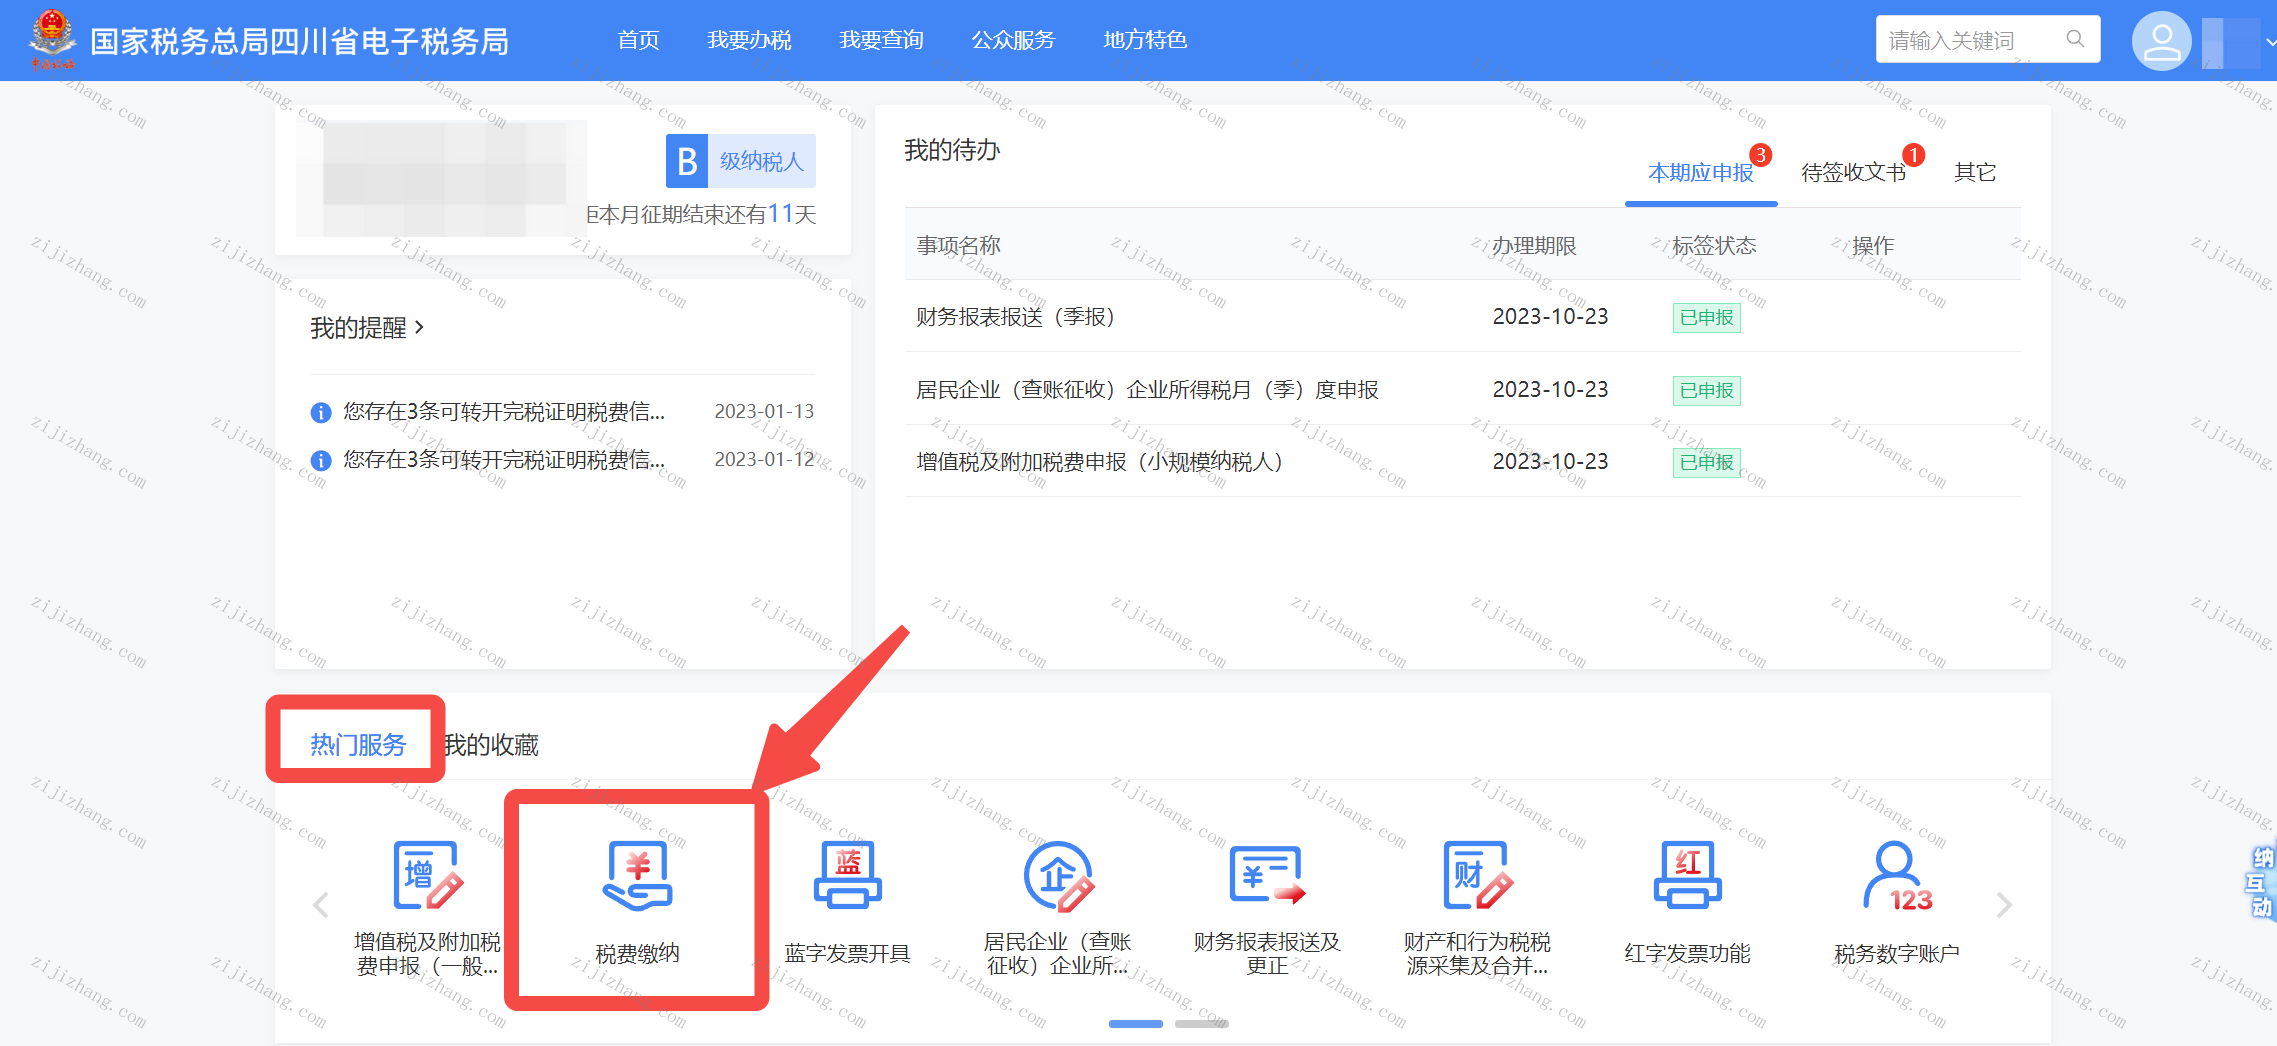
Task: Click the 办理期限 column header
Action: click(x=1534, y=246)
